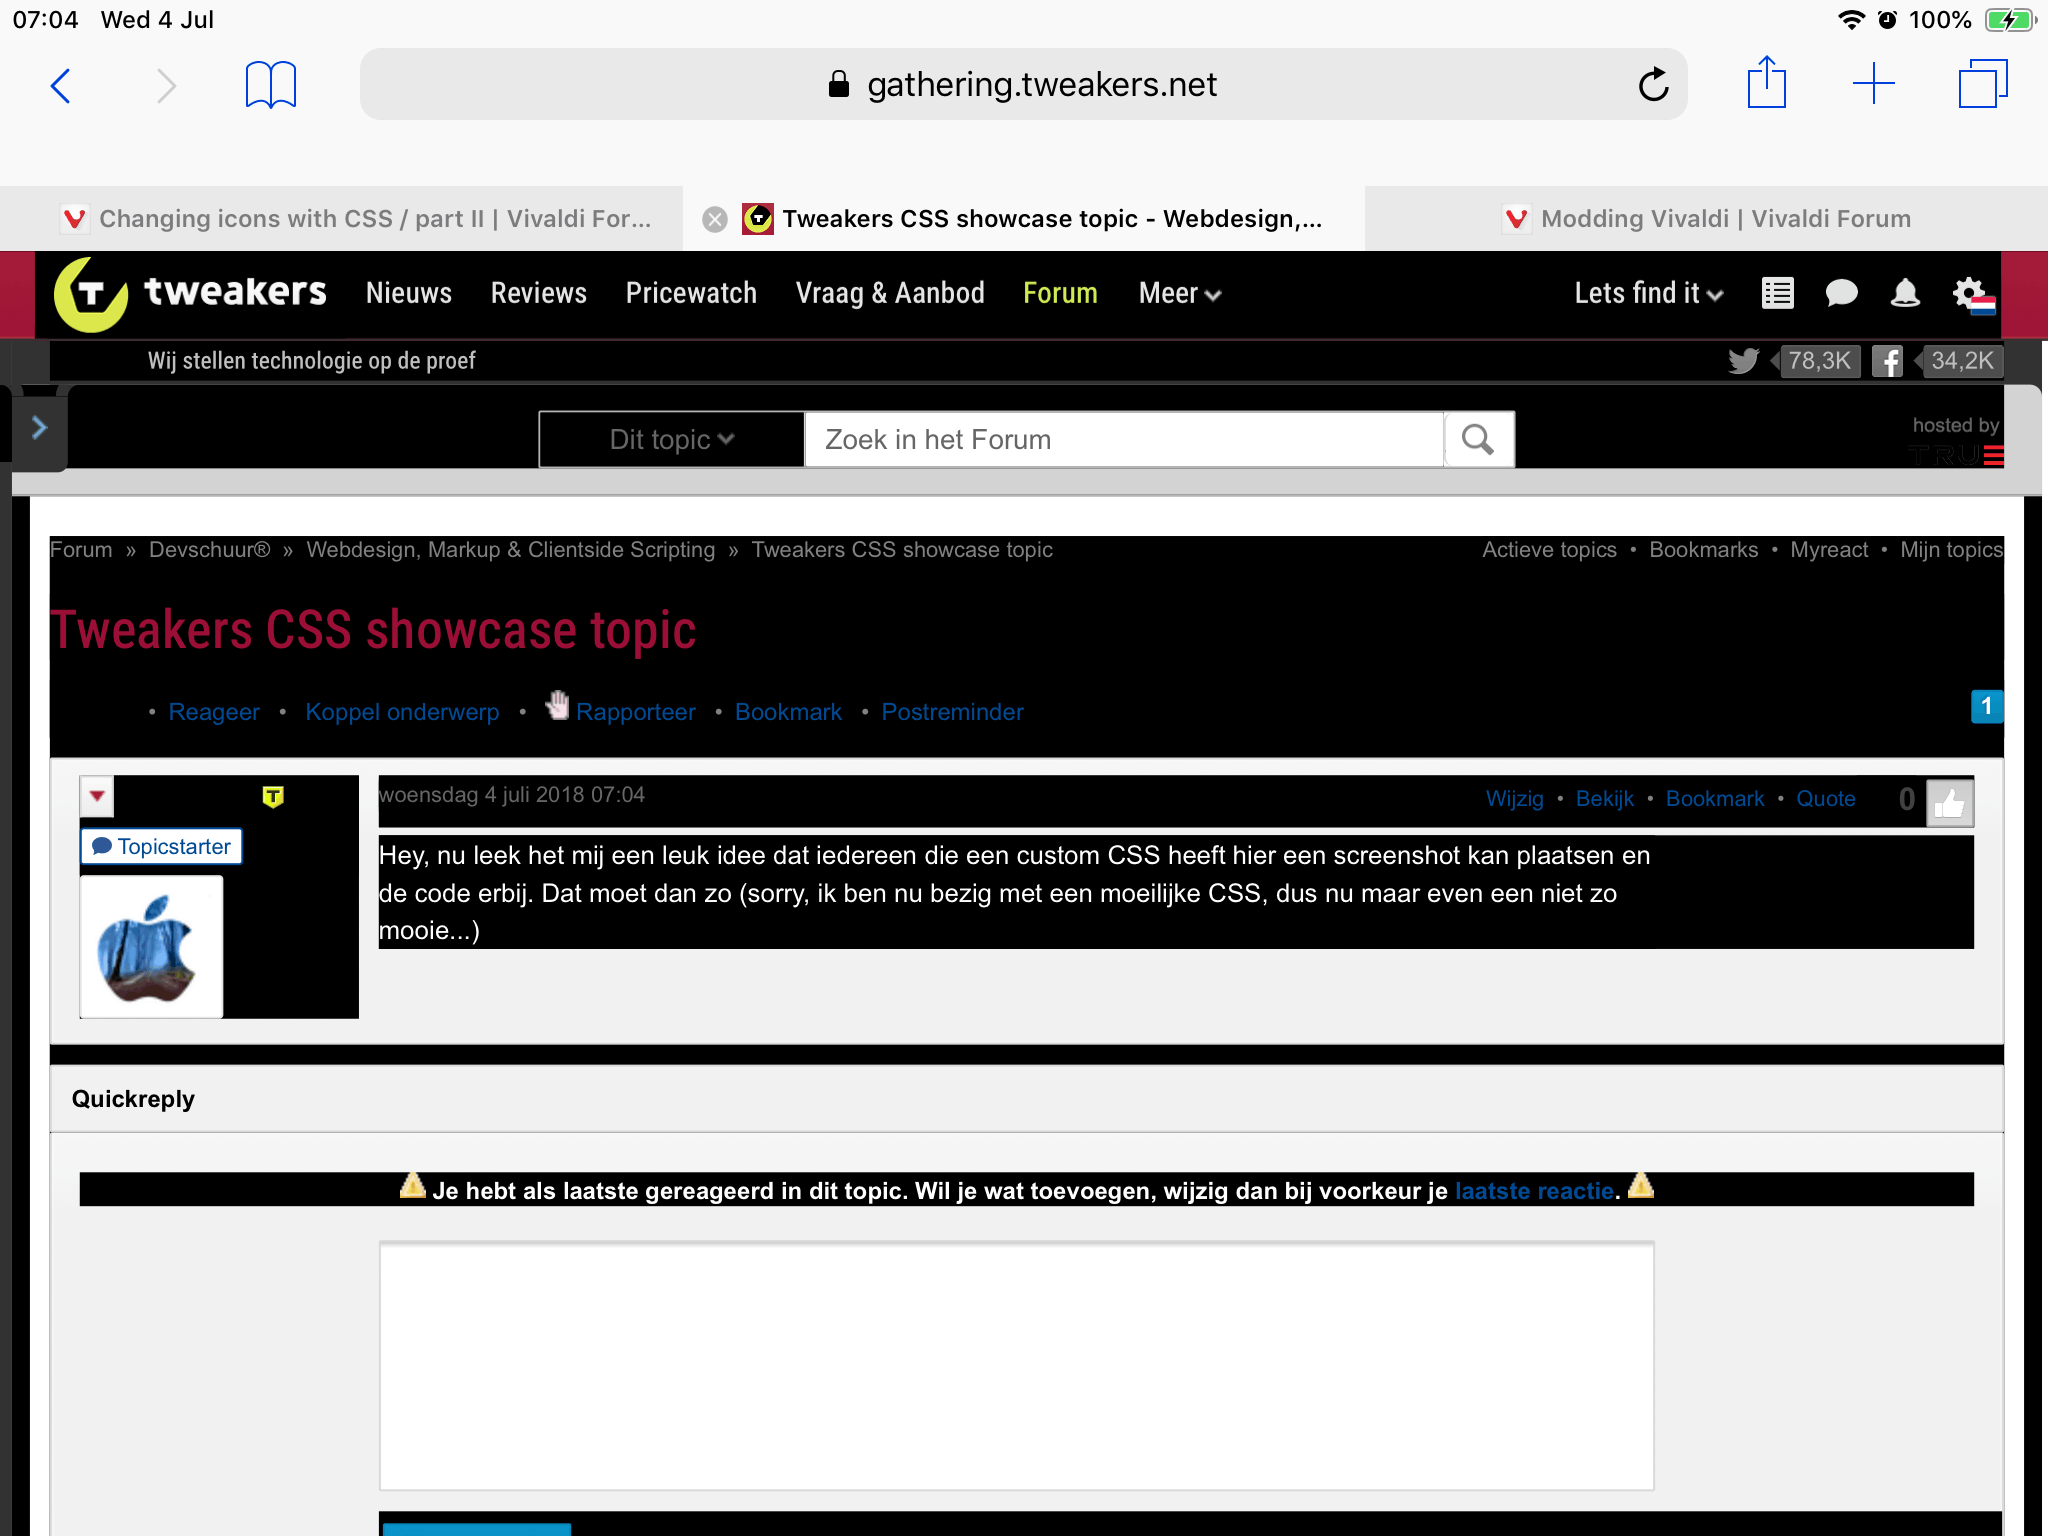
Task: Open the 'Lets find it' user dropdown
Action: pos(1648,294)
